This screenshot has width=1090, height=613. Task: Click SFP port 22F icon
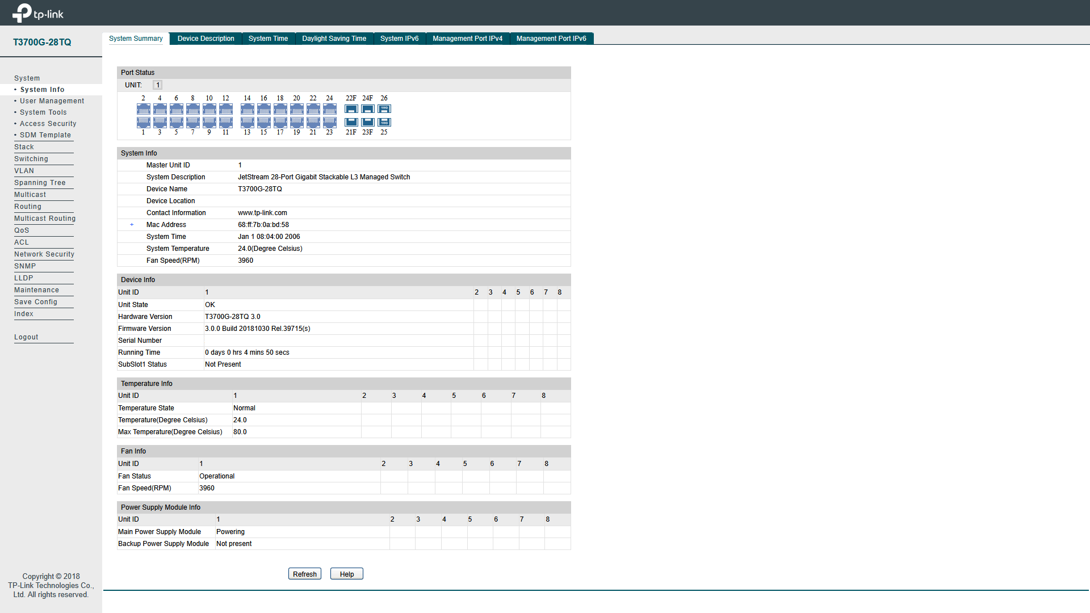[351, 109]
